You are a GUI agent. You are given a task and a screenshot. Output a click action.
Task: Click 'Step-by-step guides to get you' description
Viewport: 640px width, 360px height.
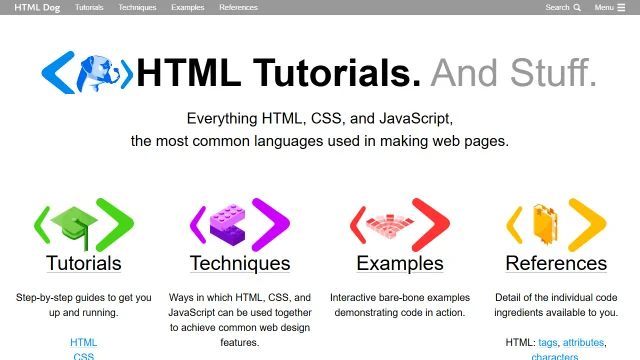[x=84, y=298]
